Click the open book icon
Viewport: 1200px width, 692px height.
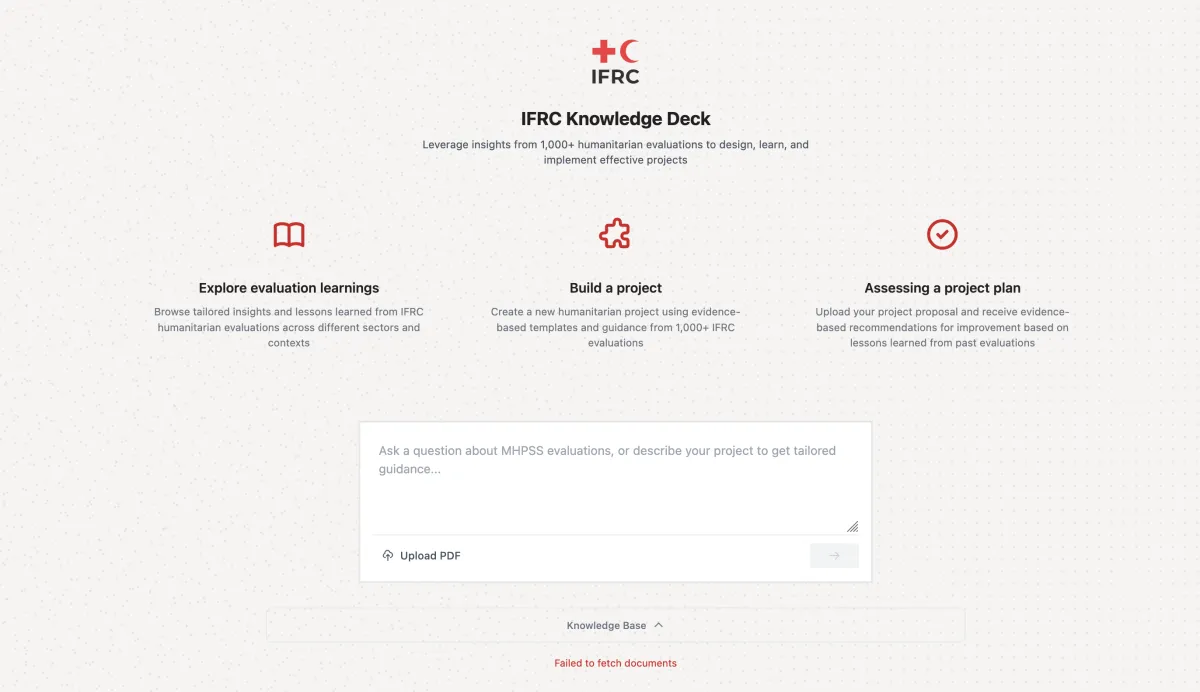point(289,235)
